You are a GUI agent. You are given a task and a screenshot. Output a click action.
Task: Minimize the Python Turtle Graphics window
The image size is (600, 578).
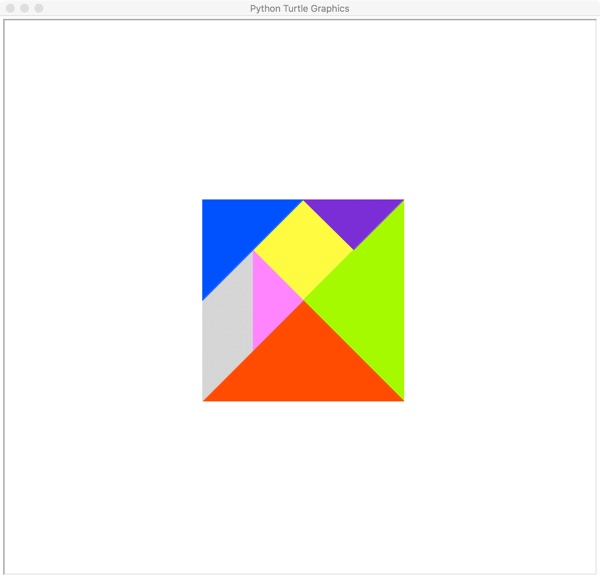(x=24, y=8)
